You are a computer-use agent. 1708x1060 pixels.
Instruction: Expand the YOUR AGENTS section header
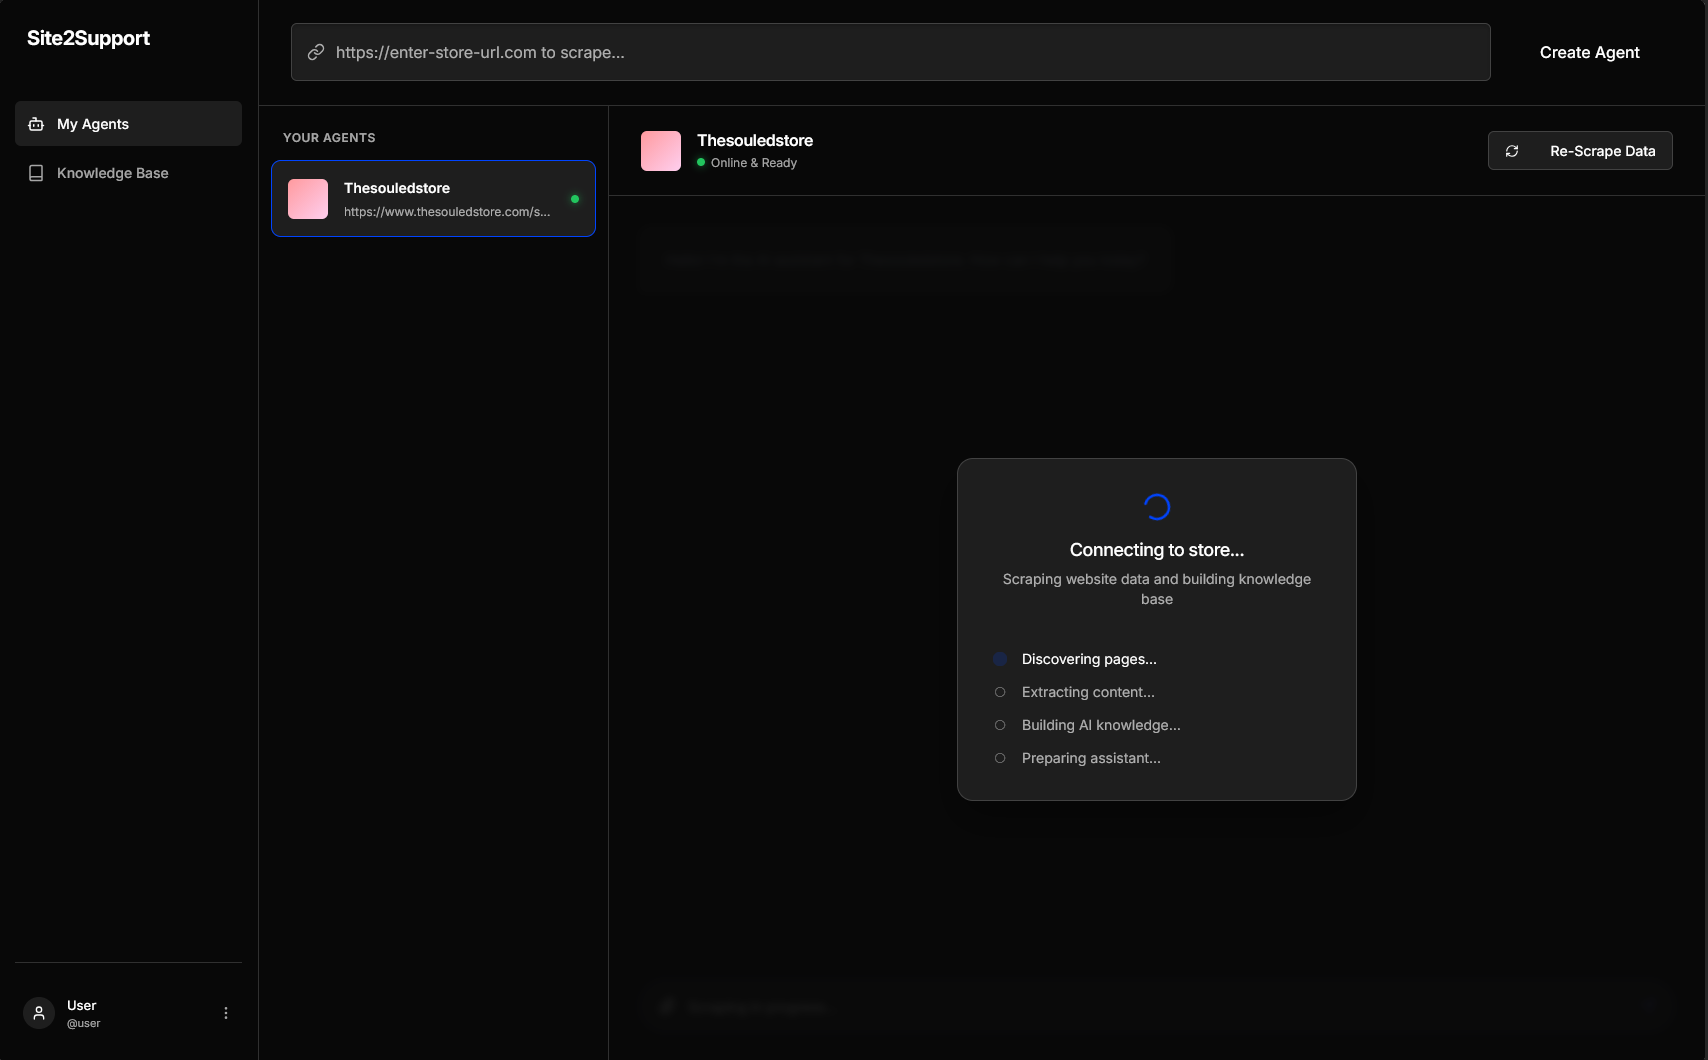click(x=329, y=137)
